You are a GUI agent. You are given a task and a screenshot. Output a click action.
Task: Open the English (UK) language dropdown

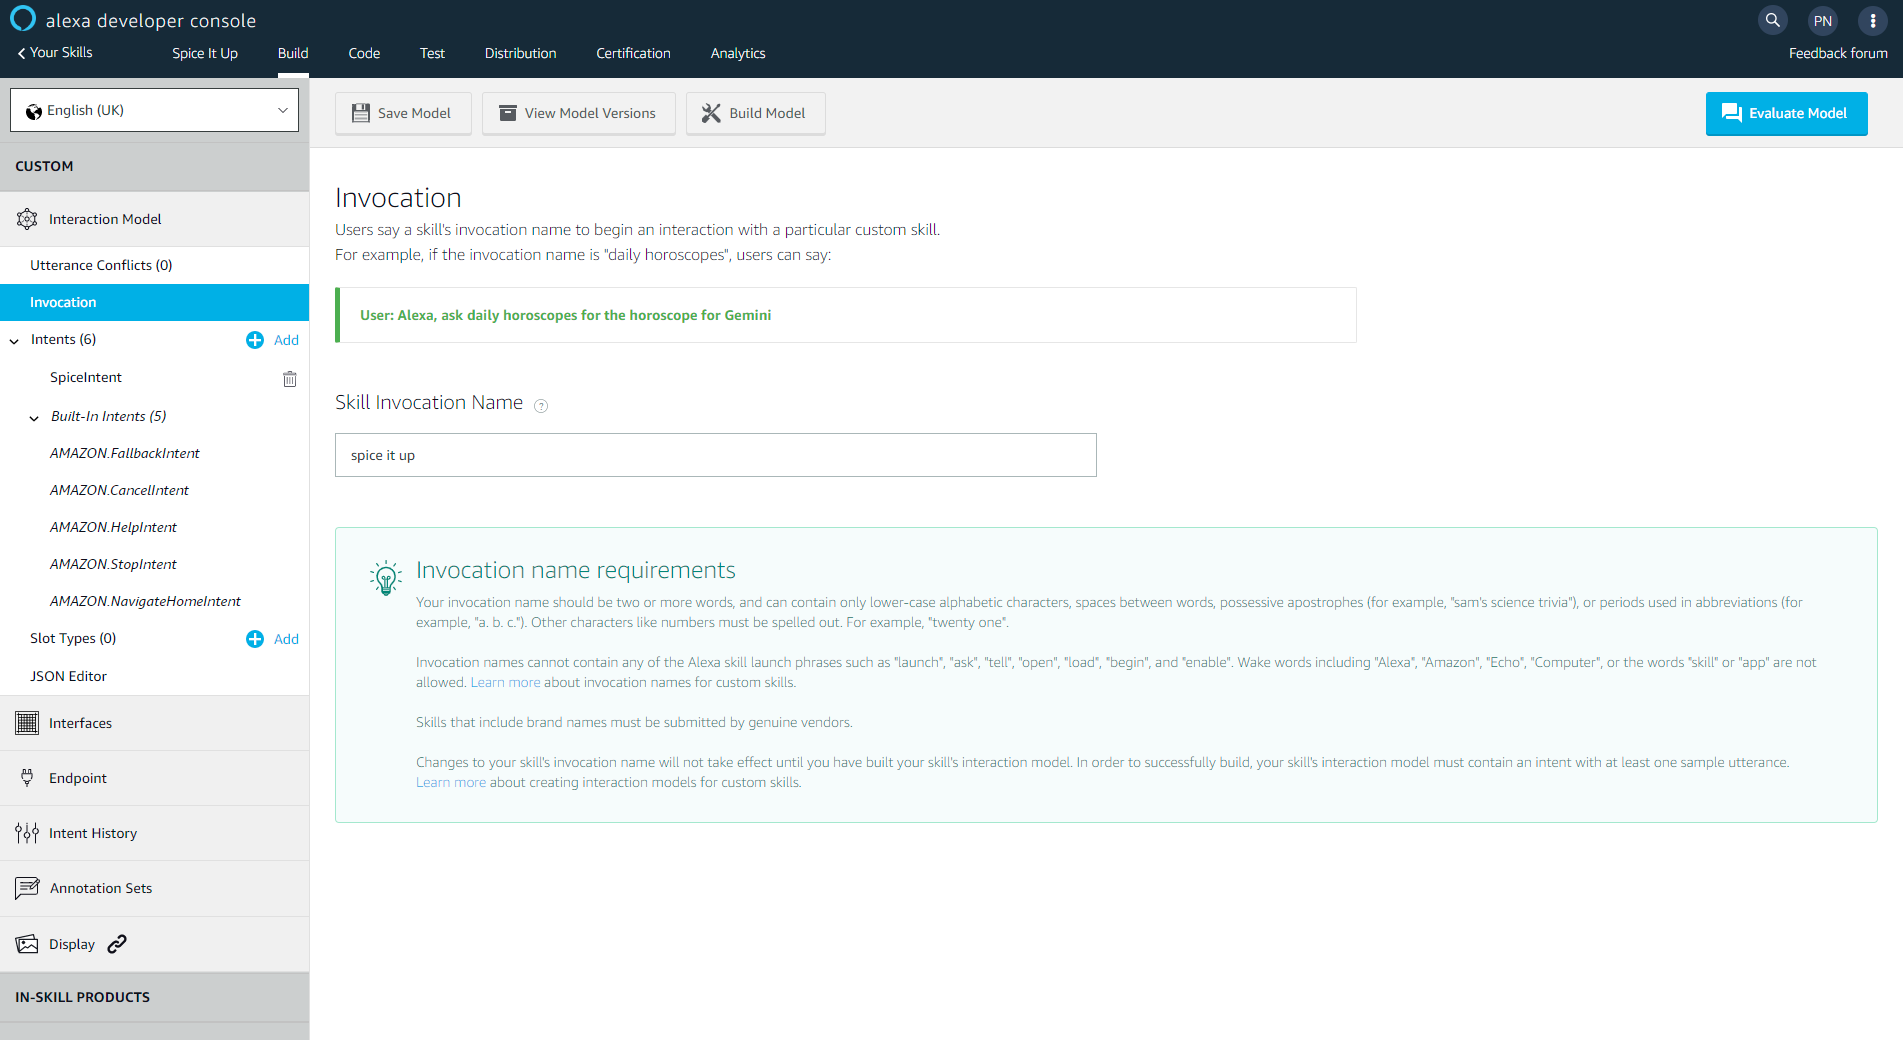click(x=155, y=110)
